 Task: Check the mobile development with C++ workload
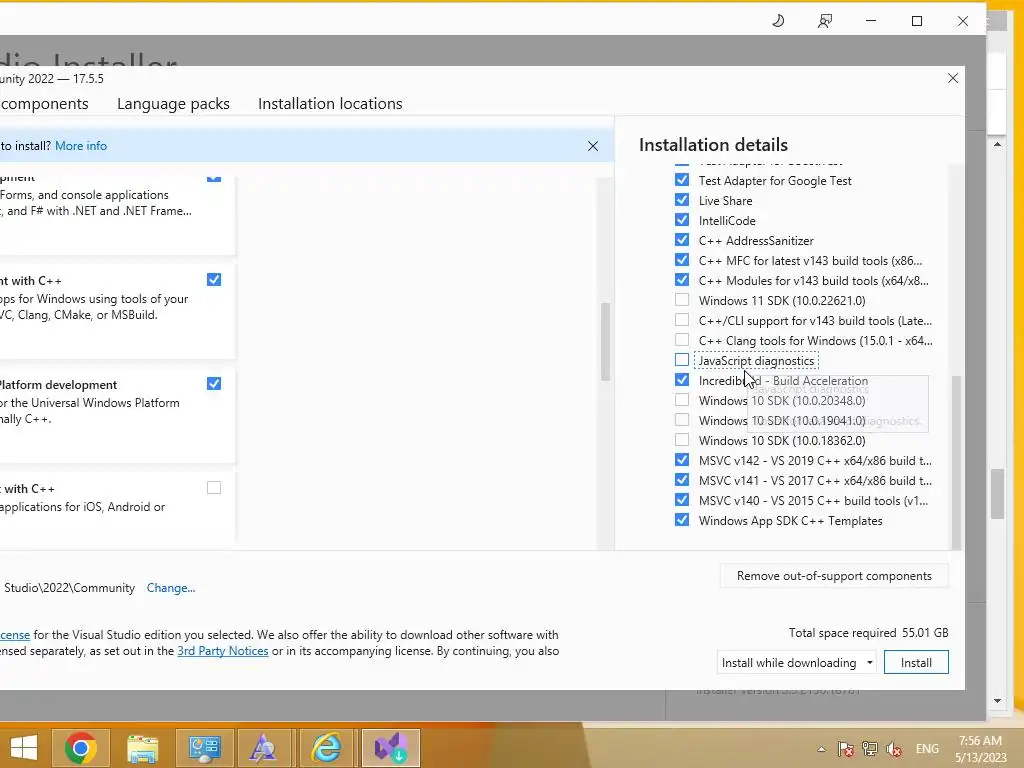(214, 488)
